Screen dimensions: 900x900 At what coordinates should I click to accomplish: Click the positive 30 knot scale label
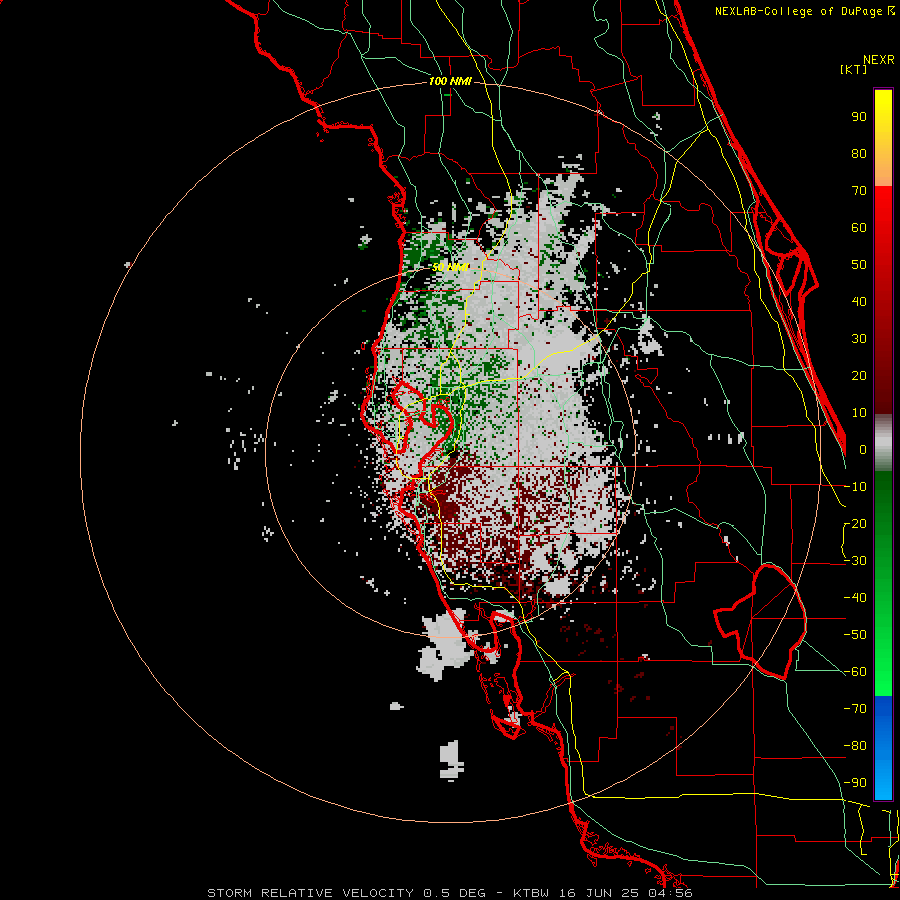[x=859, y=339]
